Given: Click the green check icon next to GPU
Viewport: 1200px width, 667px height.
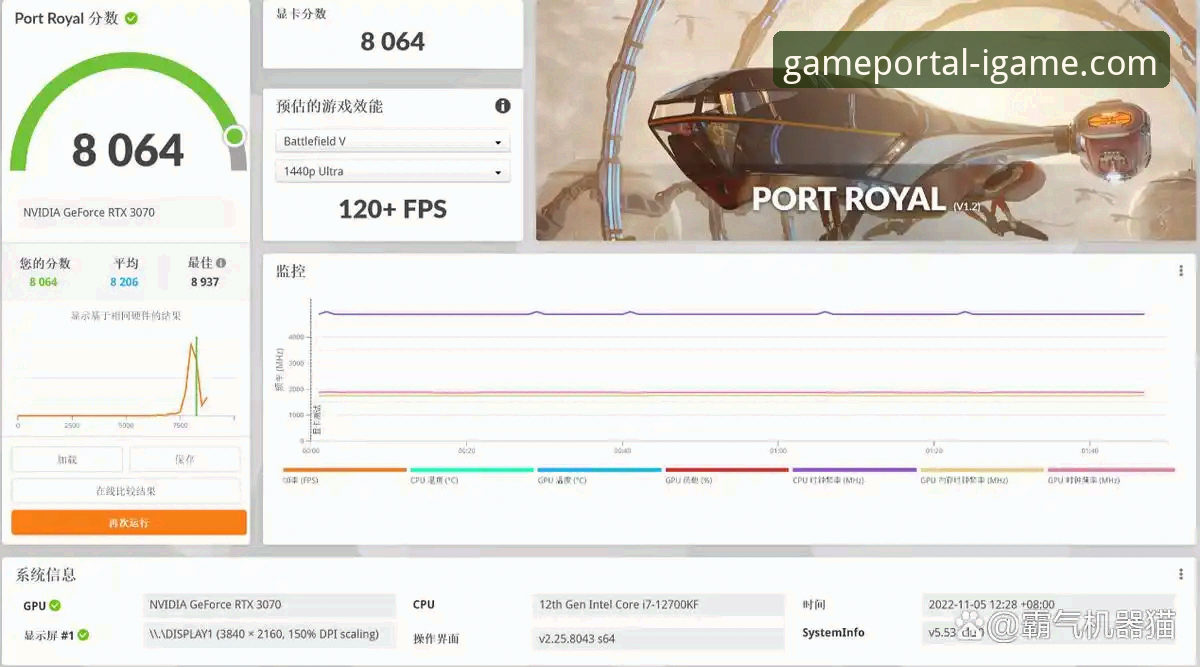Looking at the screenshot, I should 55,605.
